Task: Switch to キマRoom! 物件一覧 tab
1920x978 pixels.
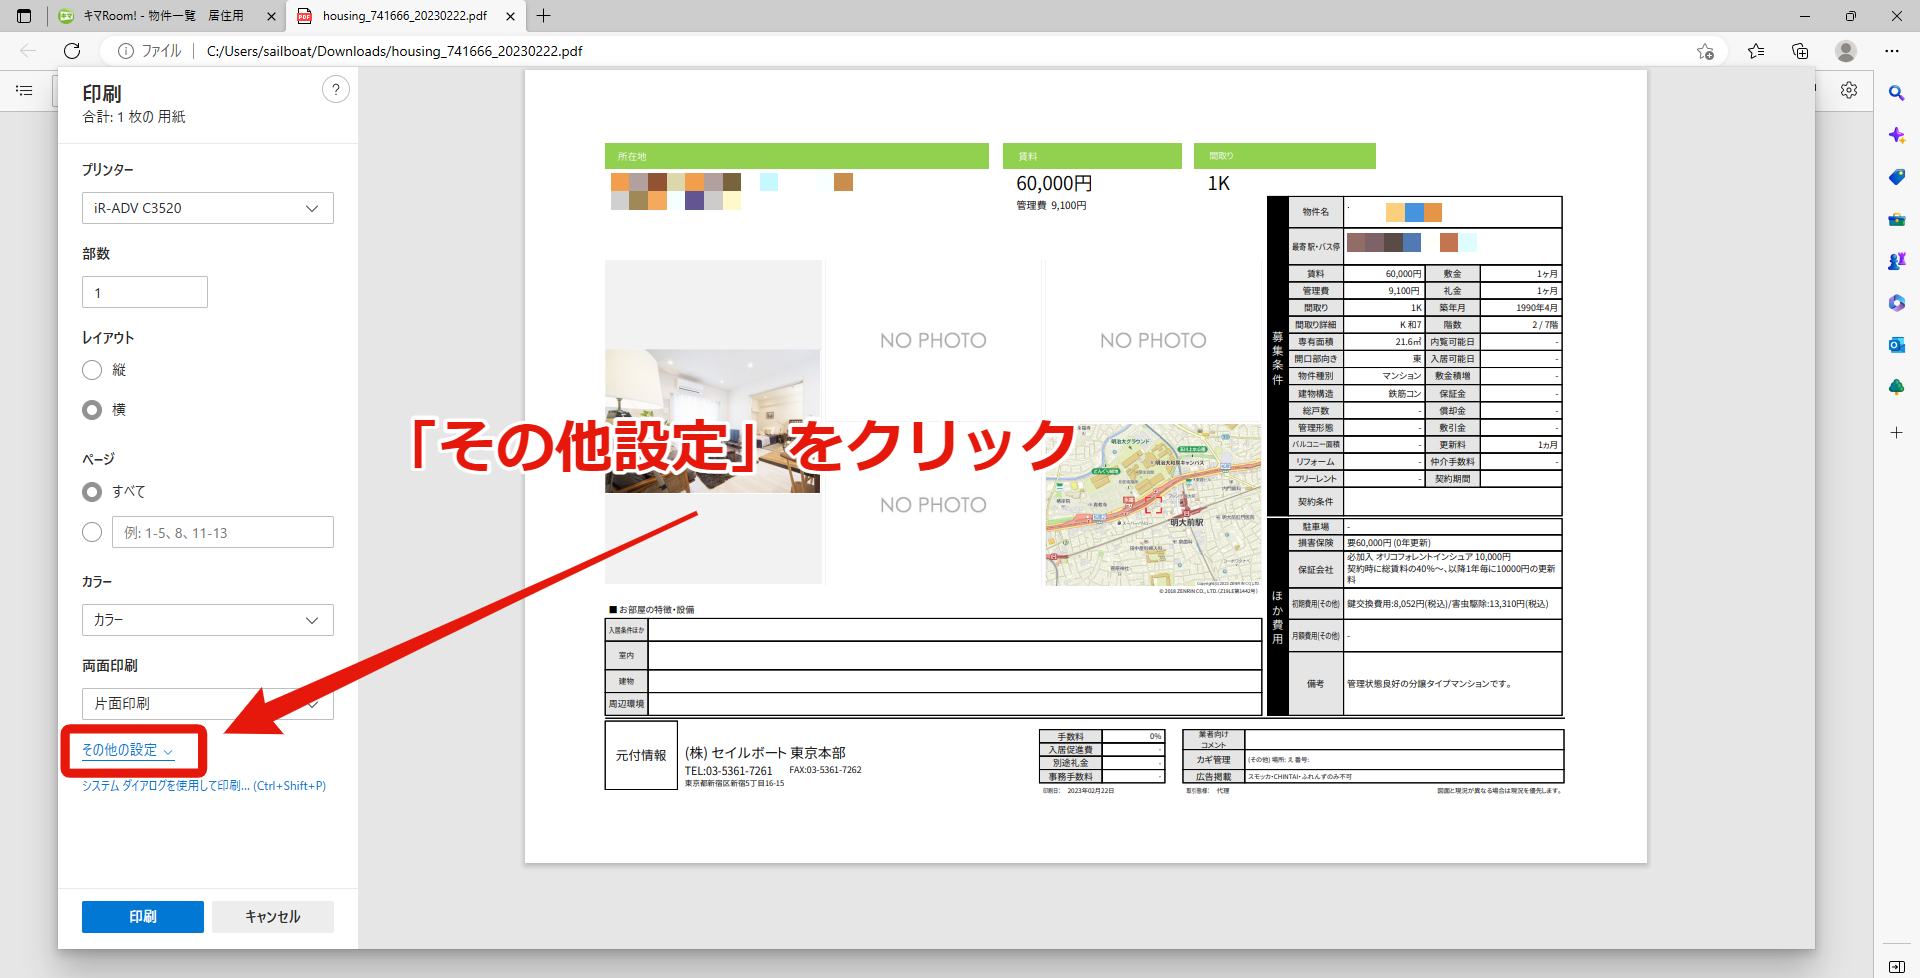Action: 166,16
